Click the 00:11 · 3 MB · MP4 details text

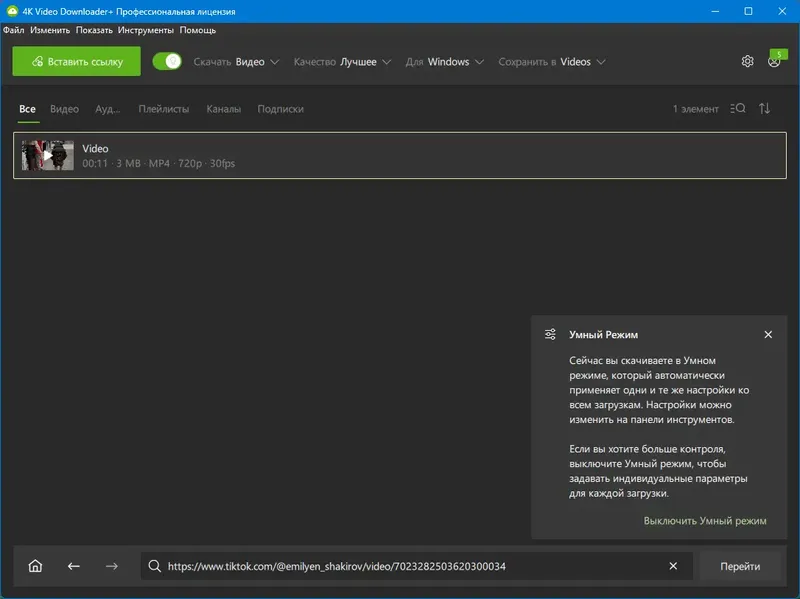[159, 163]
